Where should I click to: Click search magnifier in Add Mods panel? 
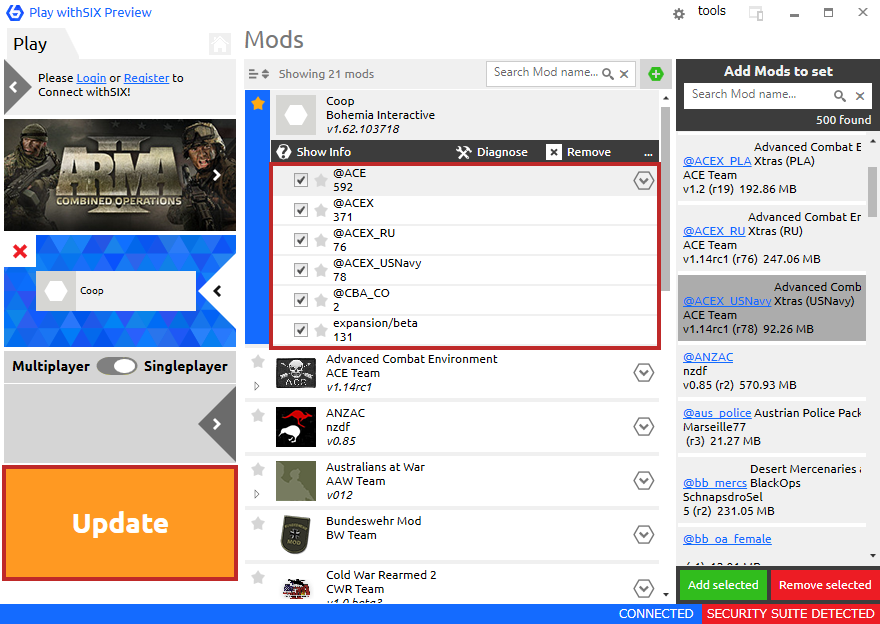click(x=840, y=96)
